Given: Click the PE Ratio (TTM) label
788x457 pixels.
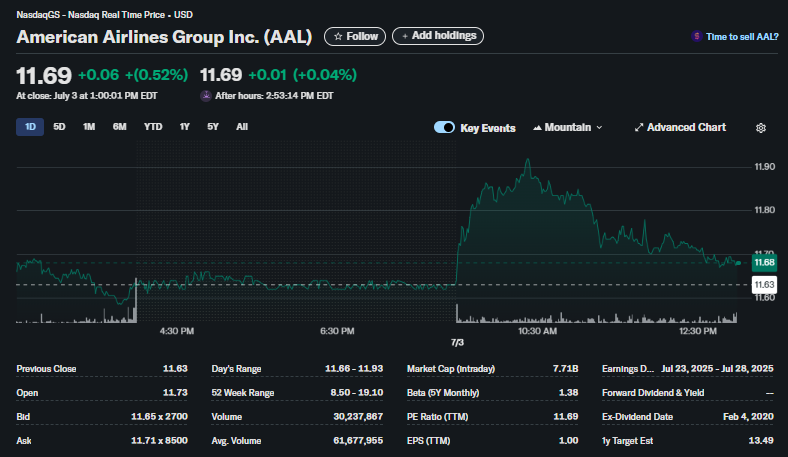Looking at the screenshot, I should tap(437, 416).
